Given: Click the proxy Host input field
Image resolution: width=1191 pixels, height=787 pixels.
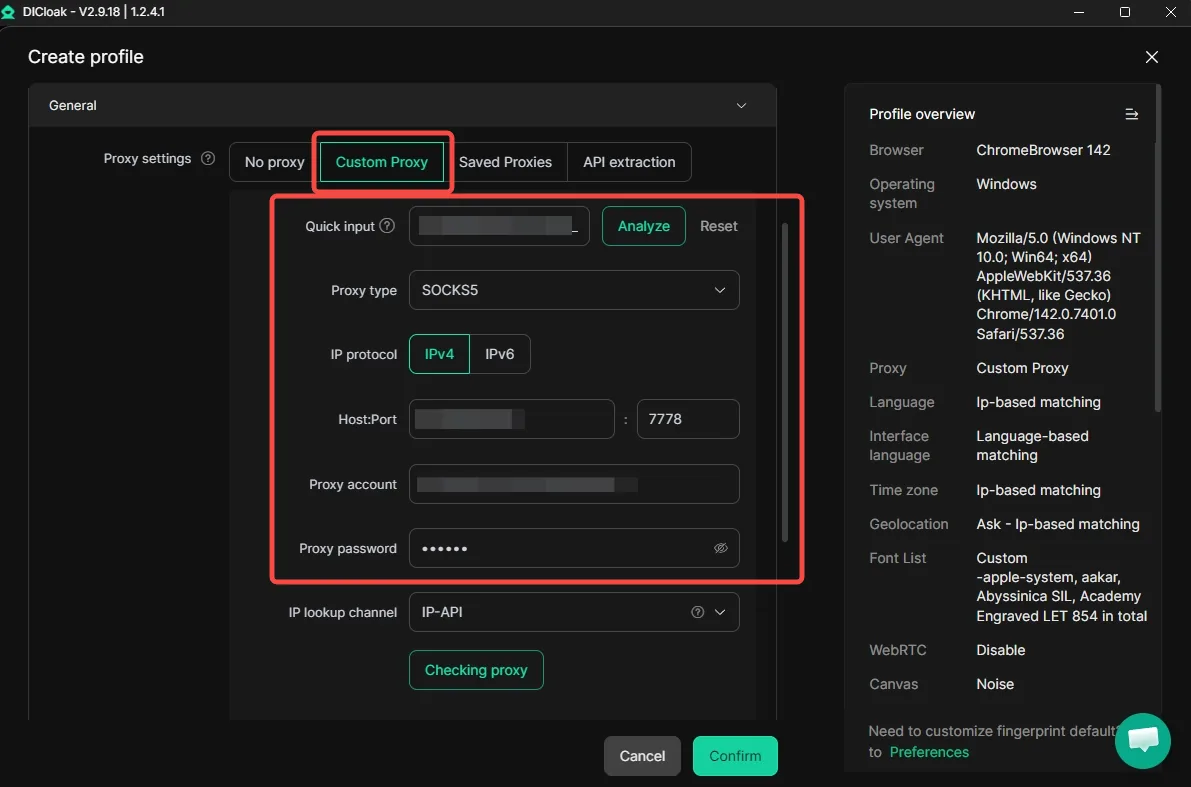Looking at the screenshot, I should pyautogui.click(x=511, y=419).
